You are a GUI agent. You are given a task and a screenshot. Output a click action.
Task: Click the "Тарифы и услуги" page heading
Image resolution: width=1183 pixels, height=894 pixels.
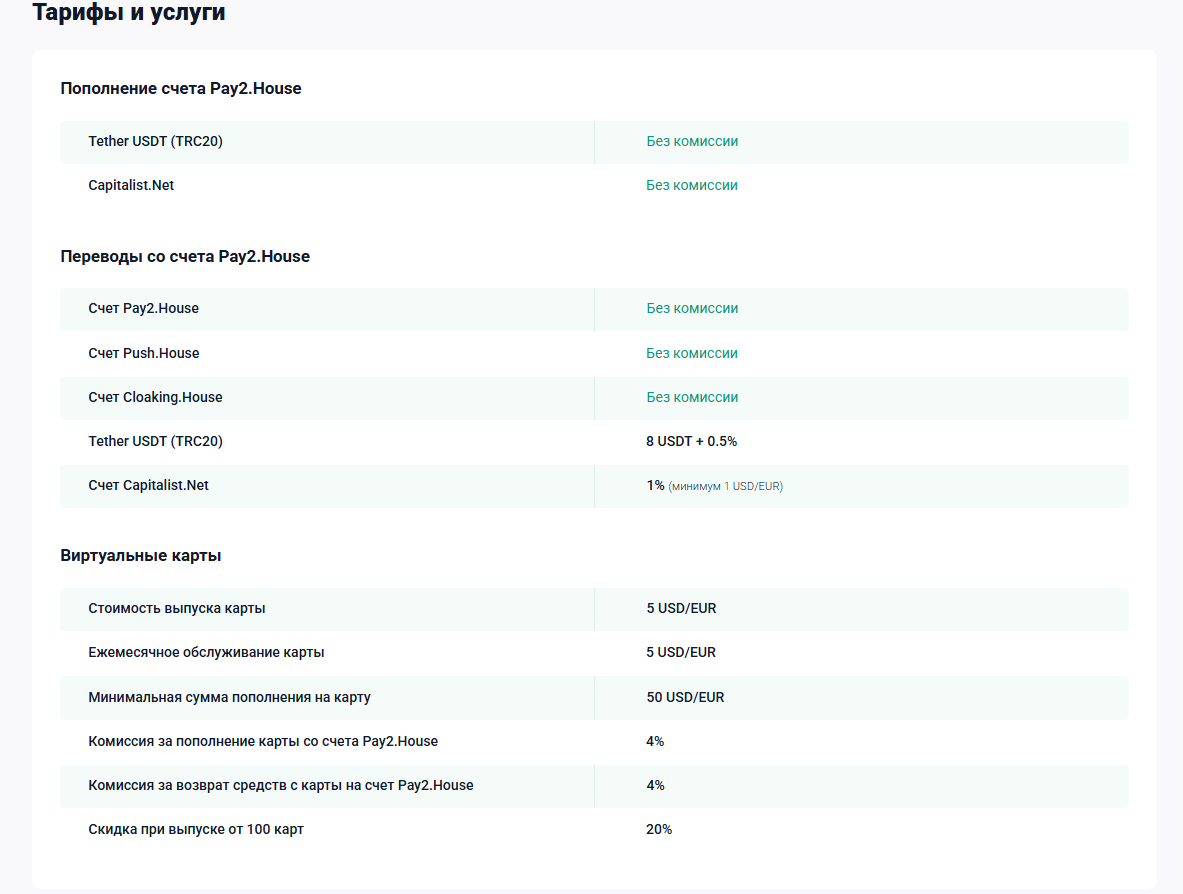point(129,12)
